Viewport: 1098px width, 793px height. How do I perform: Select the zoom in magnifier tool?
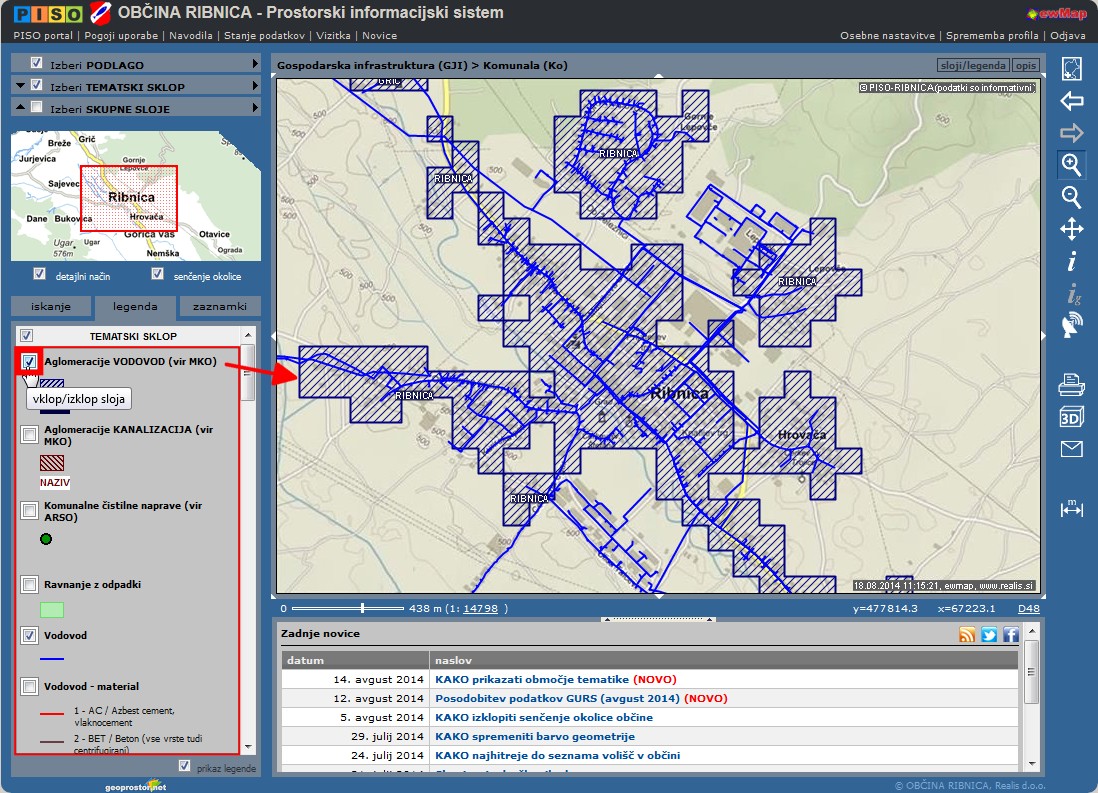[1071, 165]
